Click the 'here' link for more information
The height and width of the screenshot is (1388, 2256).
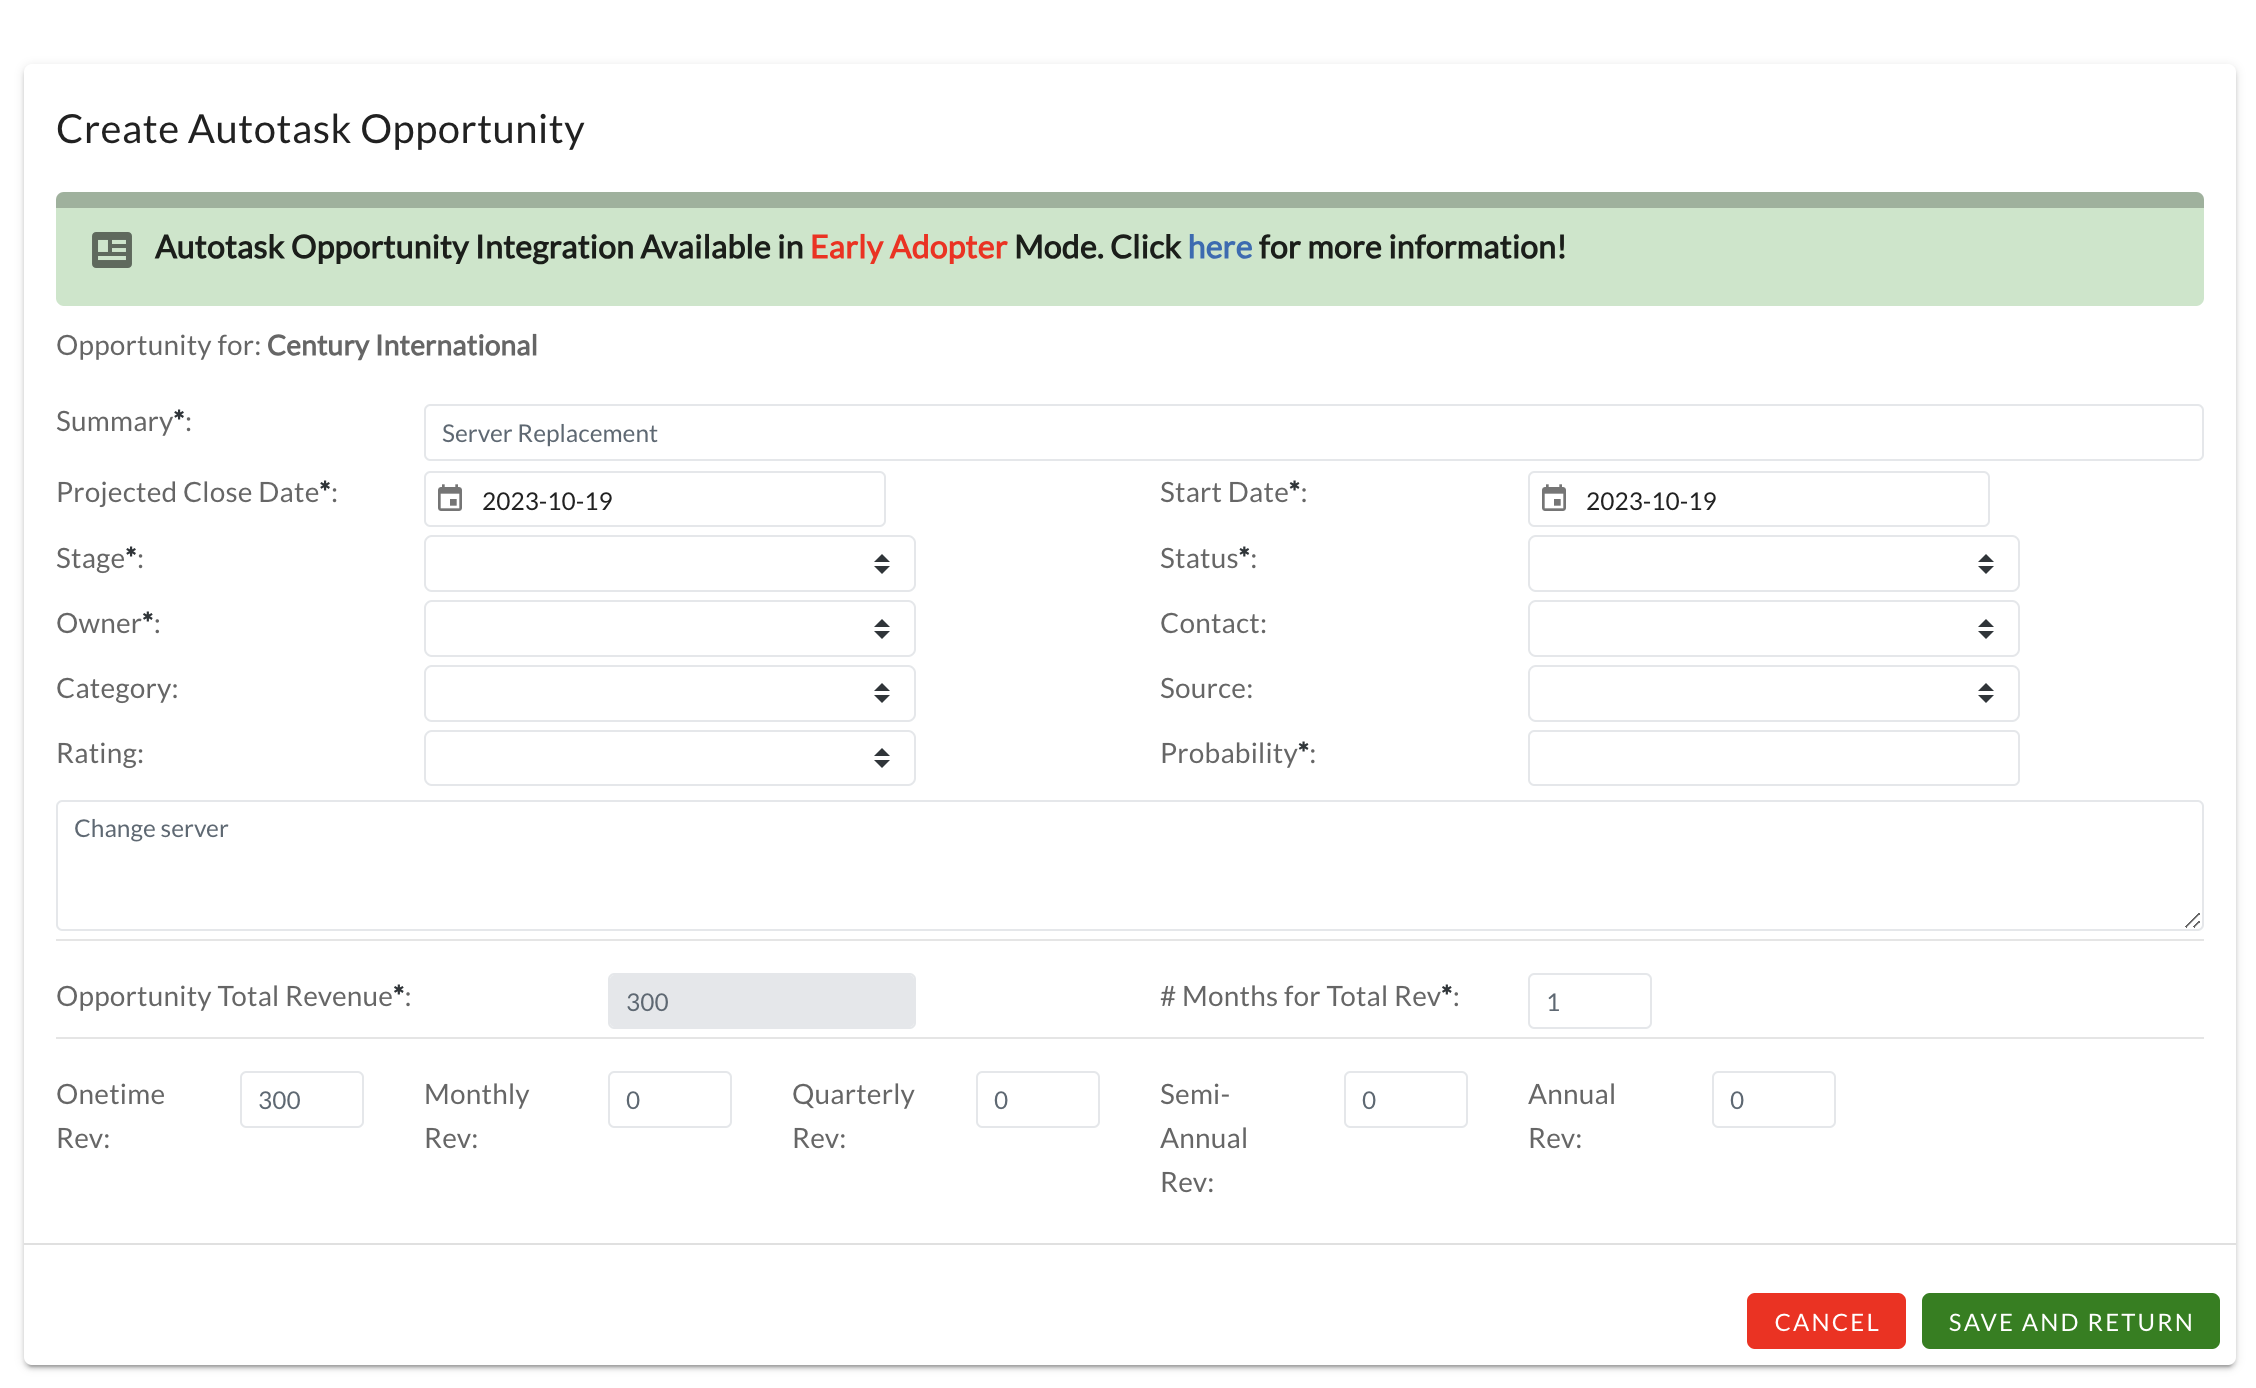click(1219, 247)
